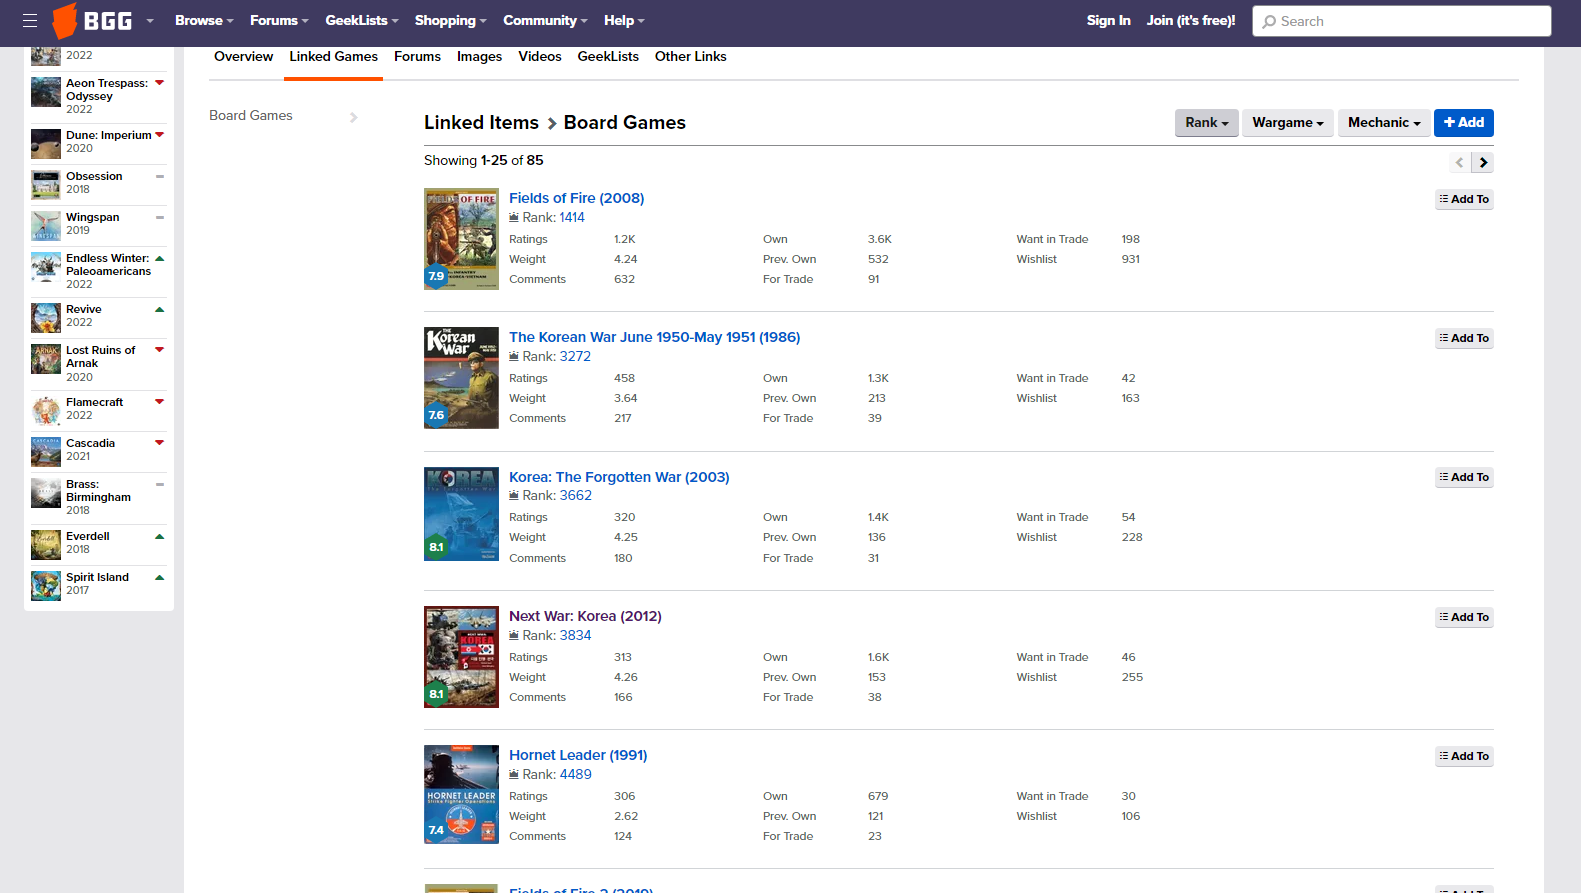Open the Browse menu
1581x893 pixels.
coord(204,20)
